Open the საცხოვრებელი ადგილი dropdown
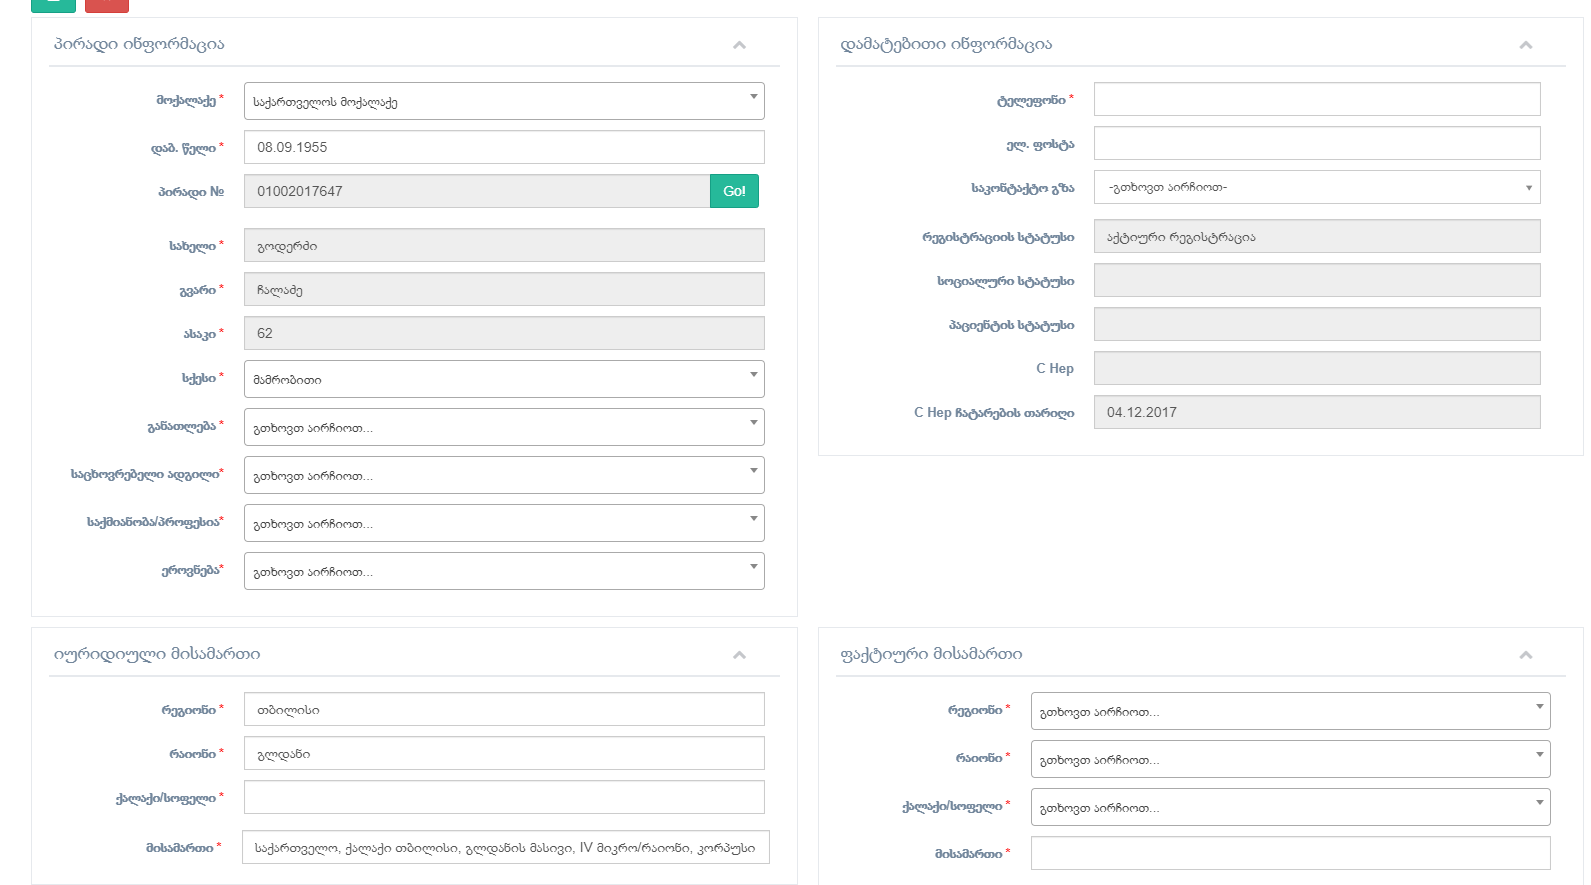1591x885 pixels. point(504,475)
